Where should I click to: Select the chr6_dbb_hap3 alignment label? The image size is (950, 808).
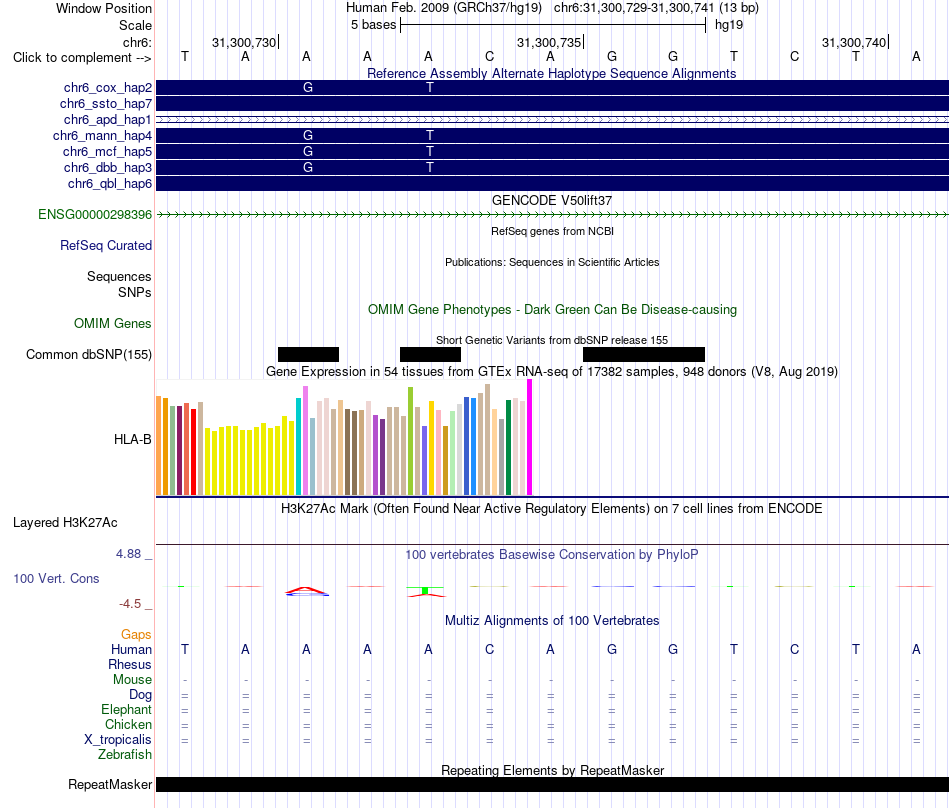[x=108, y=167]
